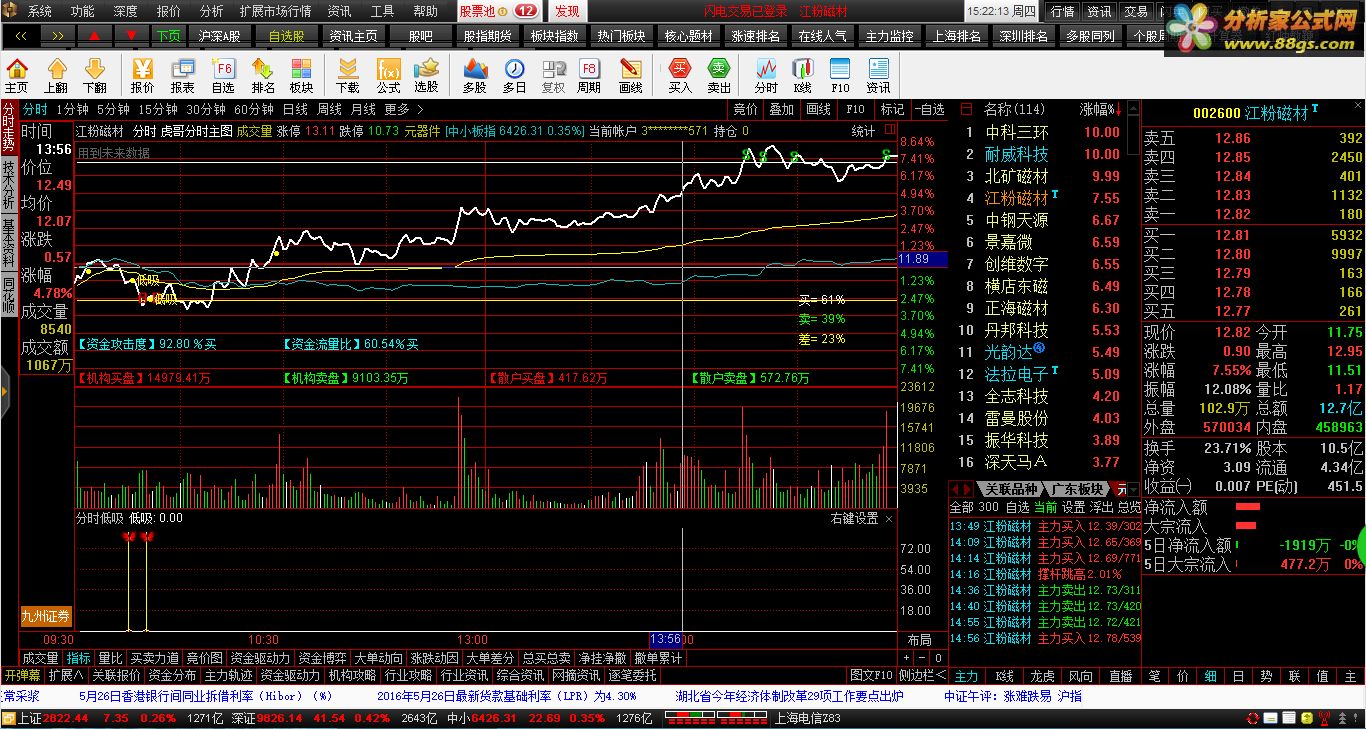Select 横店东磁 in stock list

tap(1017, 286)
